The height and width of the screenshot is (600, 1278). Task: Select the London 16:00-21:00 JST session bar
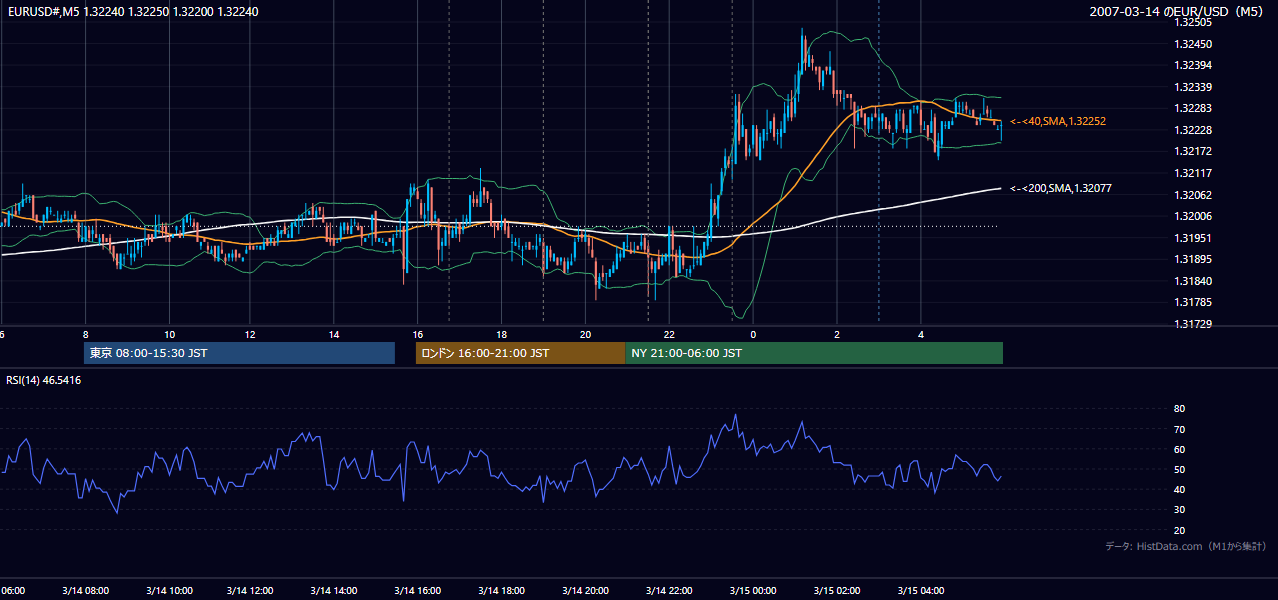[520, 353]
